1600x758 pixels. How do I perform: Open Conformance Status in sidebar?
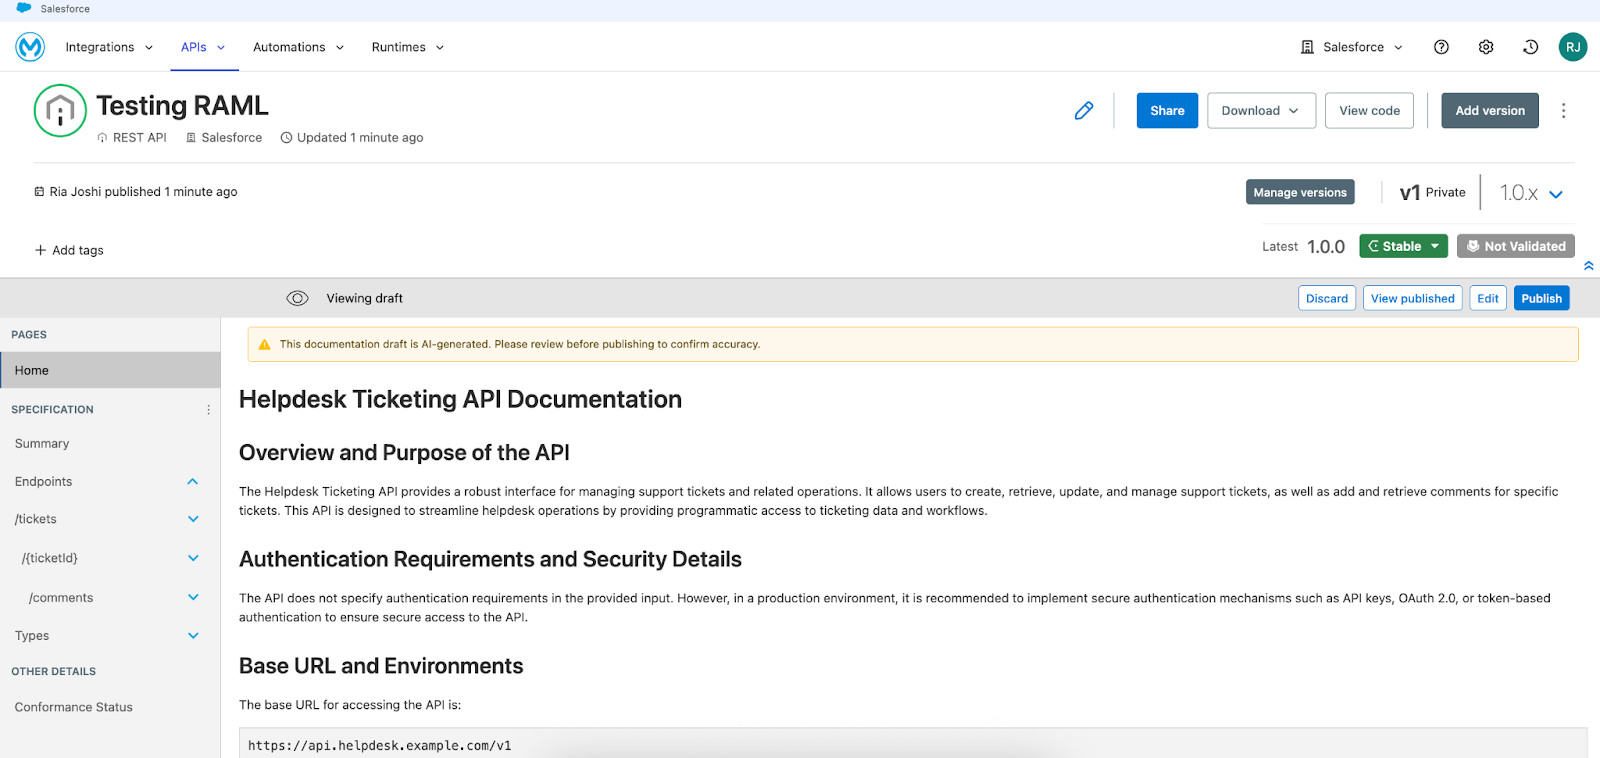(73, 707)
